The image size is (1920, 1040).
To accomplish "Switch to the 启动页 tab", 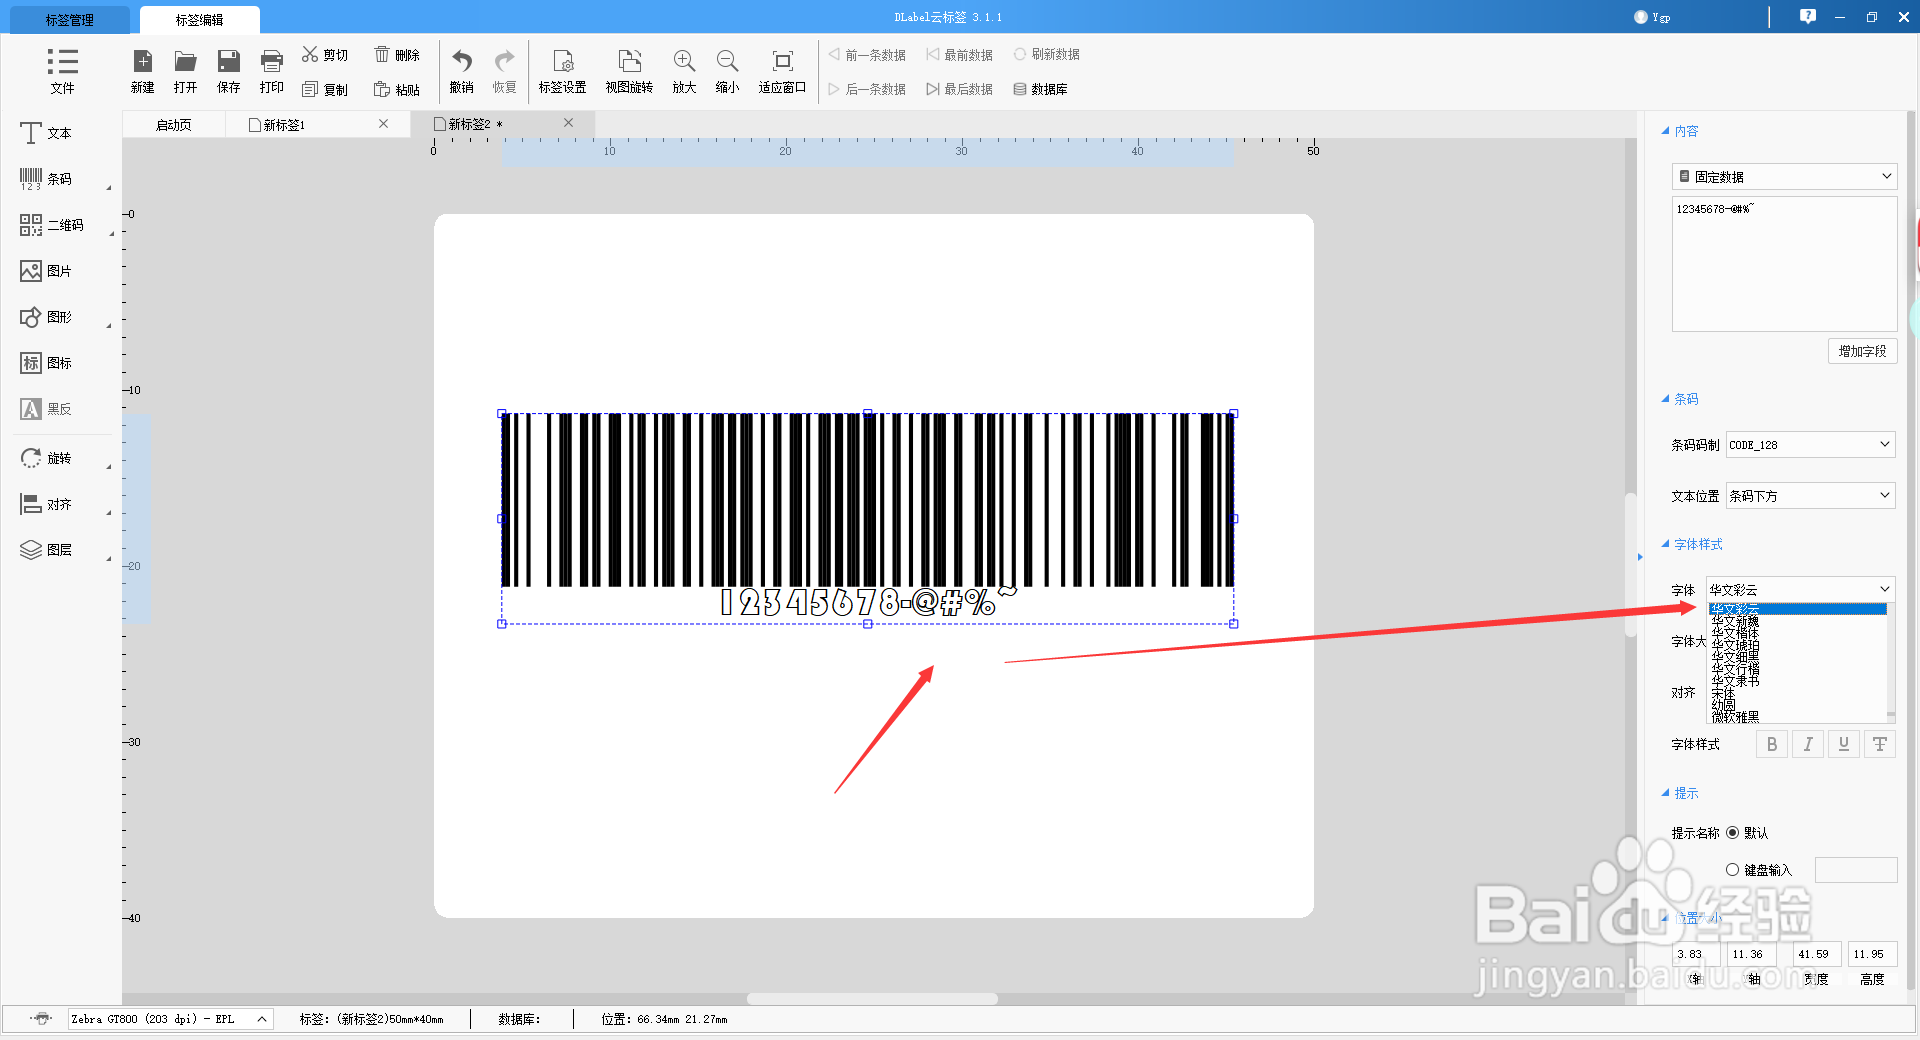I will tap(173, 125).
